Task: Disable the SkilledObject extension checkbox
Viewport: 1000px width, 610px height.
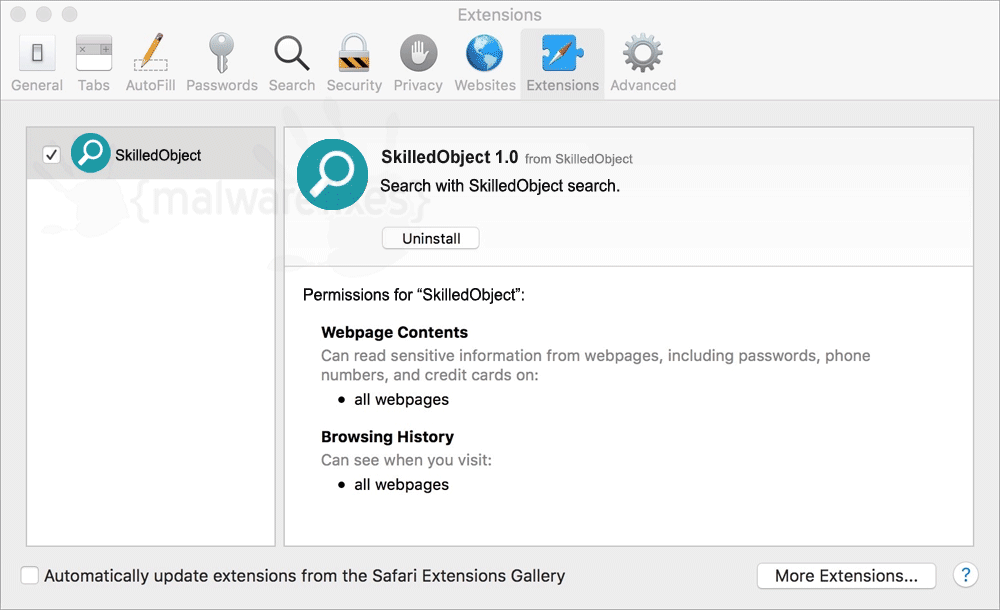Action: pos(51,154)
